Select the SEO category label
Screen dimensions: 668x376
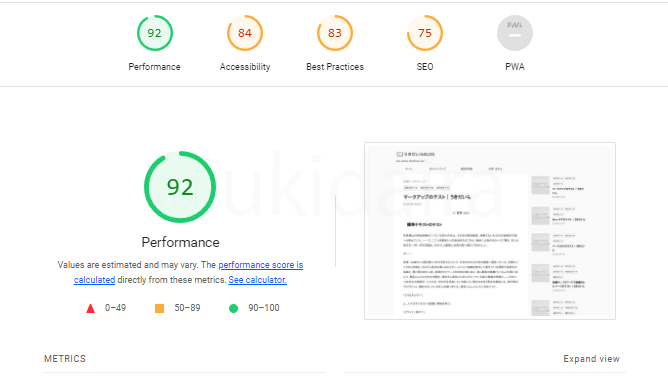point(425,67)
